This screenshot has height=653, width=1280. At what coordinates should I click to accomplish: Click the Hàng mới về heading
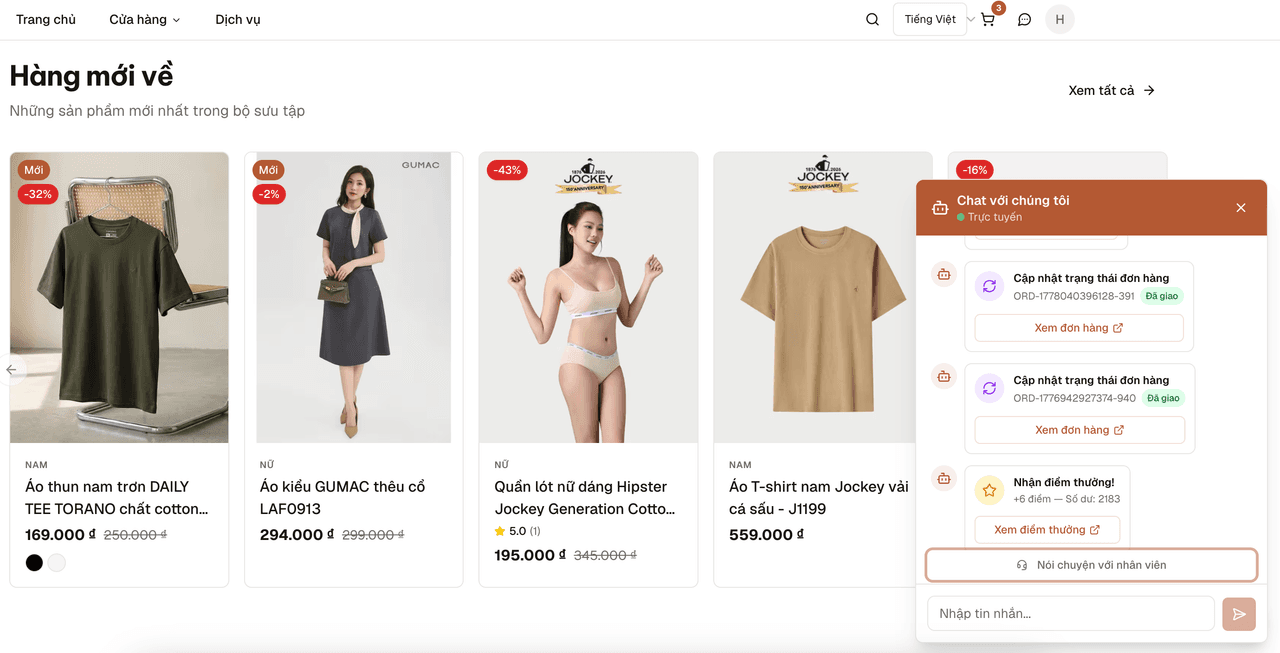tap(91, 75)
